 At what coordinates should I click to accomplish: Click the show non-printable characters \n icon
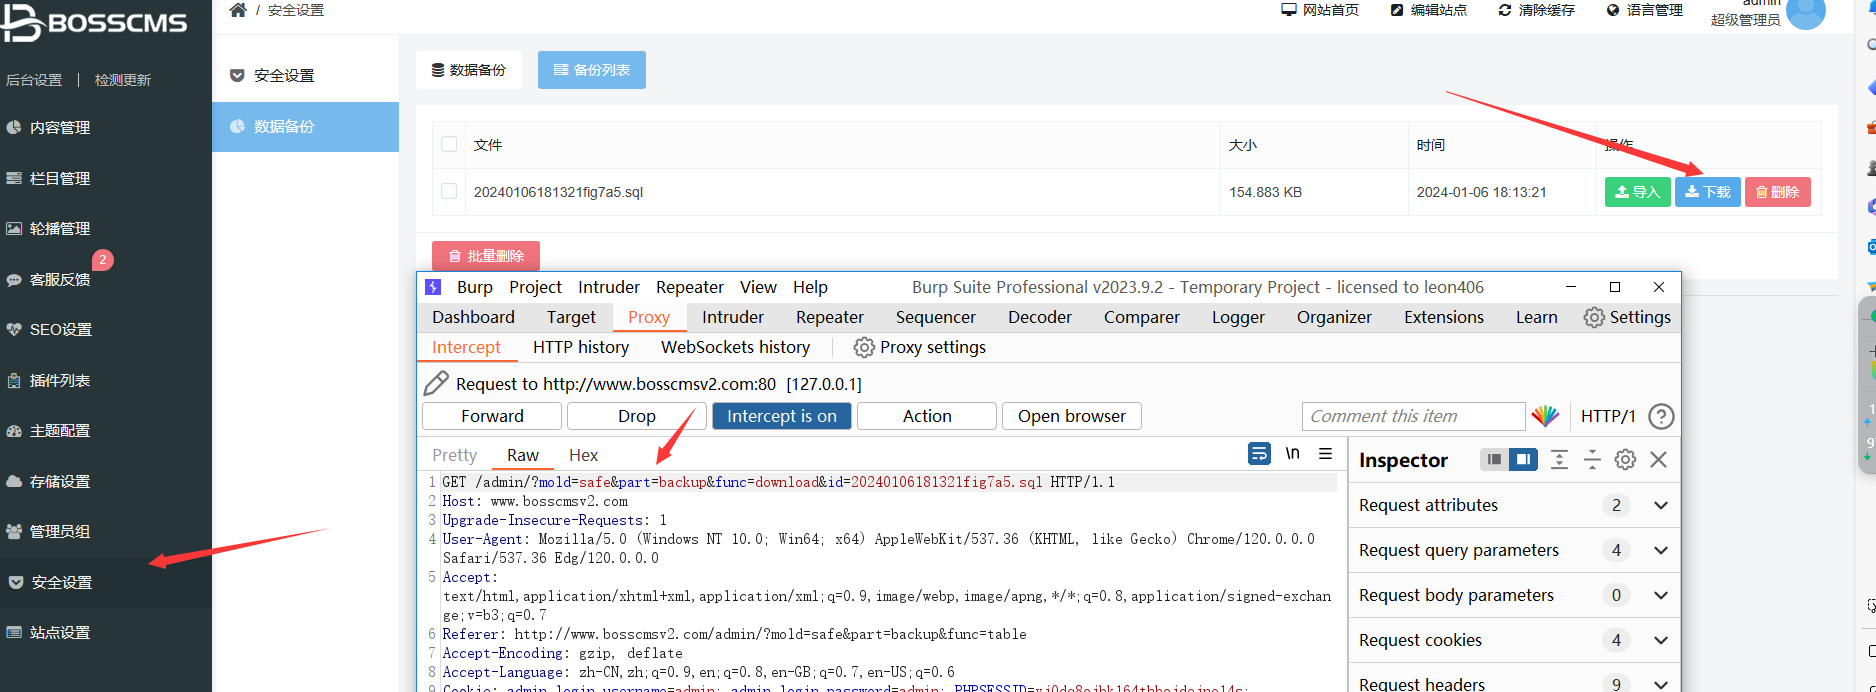(1292, 454)
